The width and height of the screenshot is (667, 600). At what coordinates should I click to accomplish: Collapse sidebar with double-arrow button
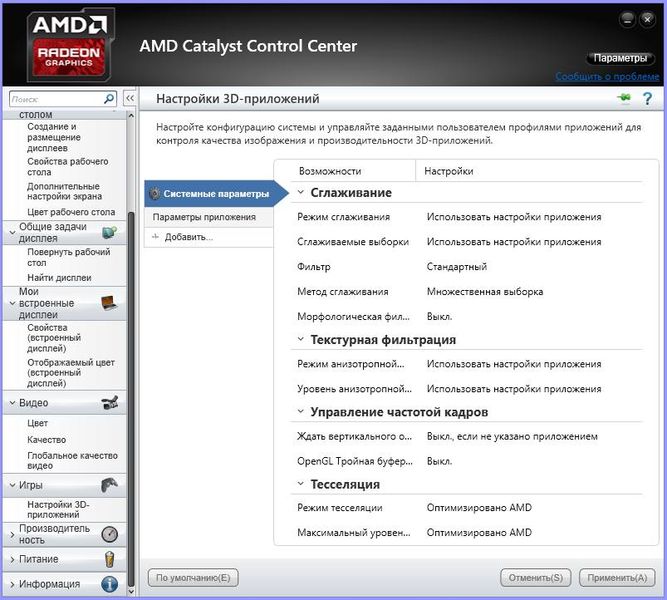(130, 98)
